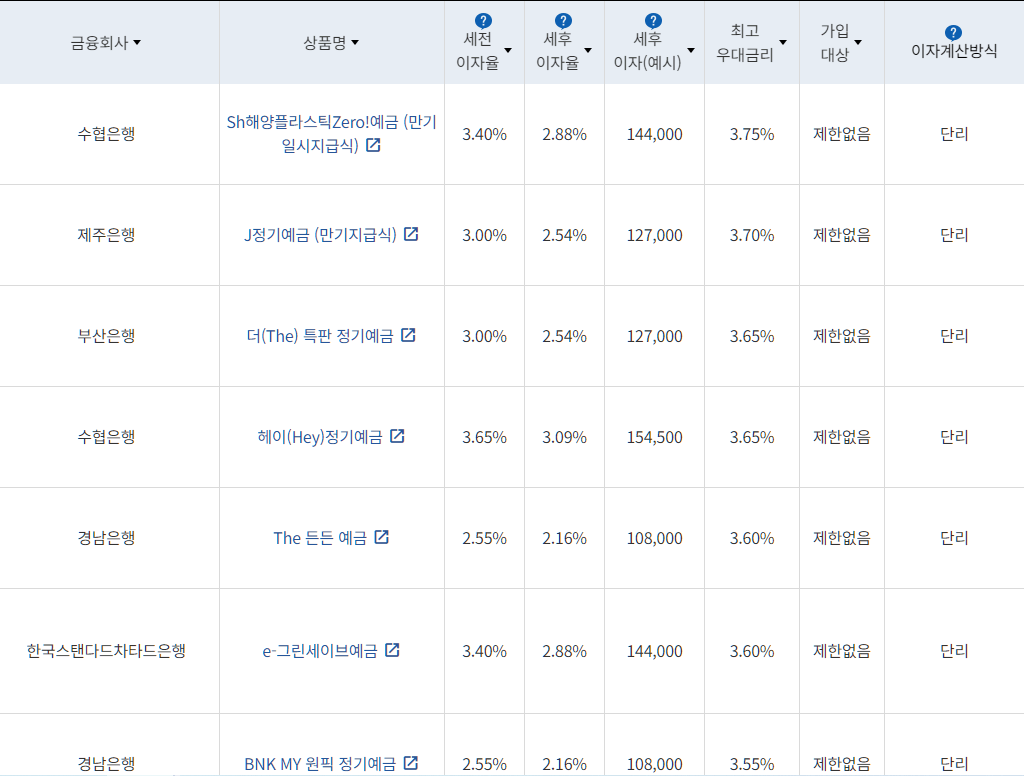This screenshot has width=1024, height=776.
Task: Click 154,500 세후 이자 value
Action: coord(654,437)
